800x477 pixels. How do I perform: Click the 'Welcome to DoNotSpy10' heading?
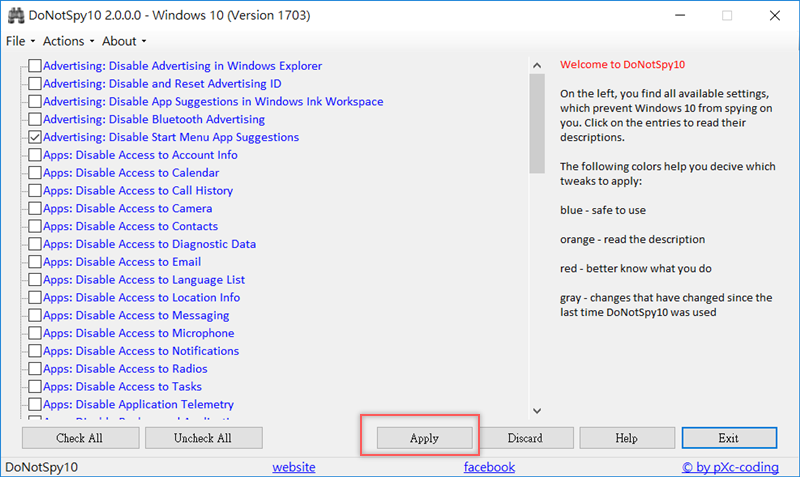[x=622, y=65]
